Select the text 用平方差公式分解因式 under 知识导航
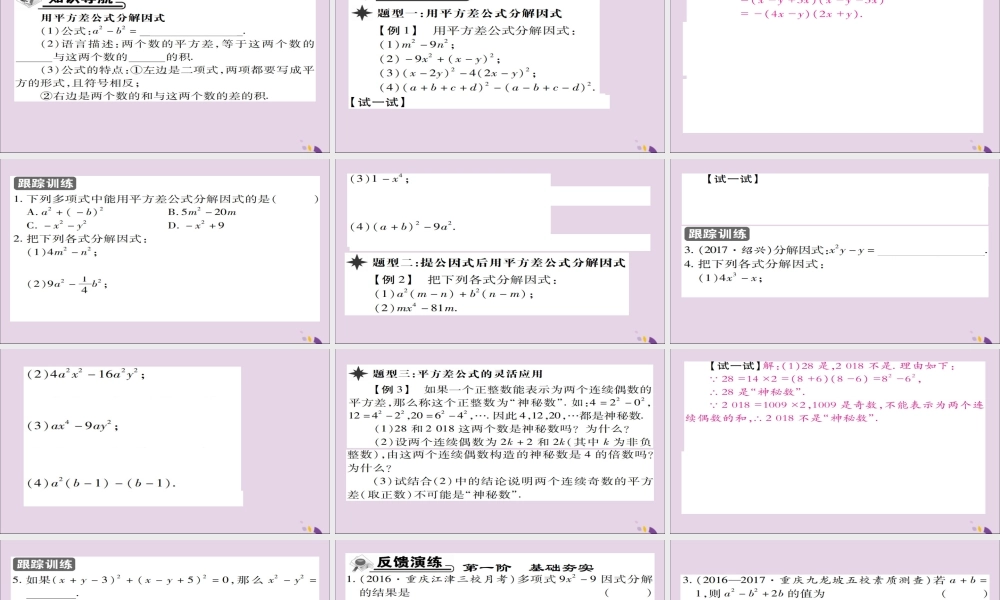The width and height of the screenshot is (1000, 600). (103, 18)
